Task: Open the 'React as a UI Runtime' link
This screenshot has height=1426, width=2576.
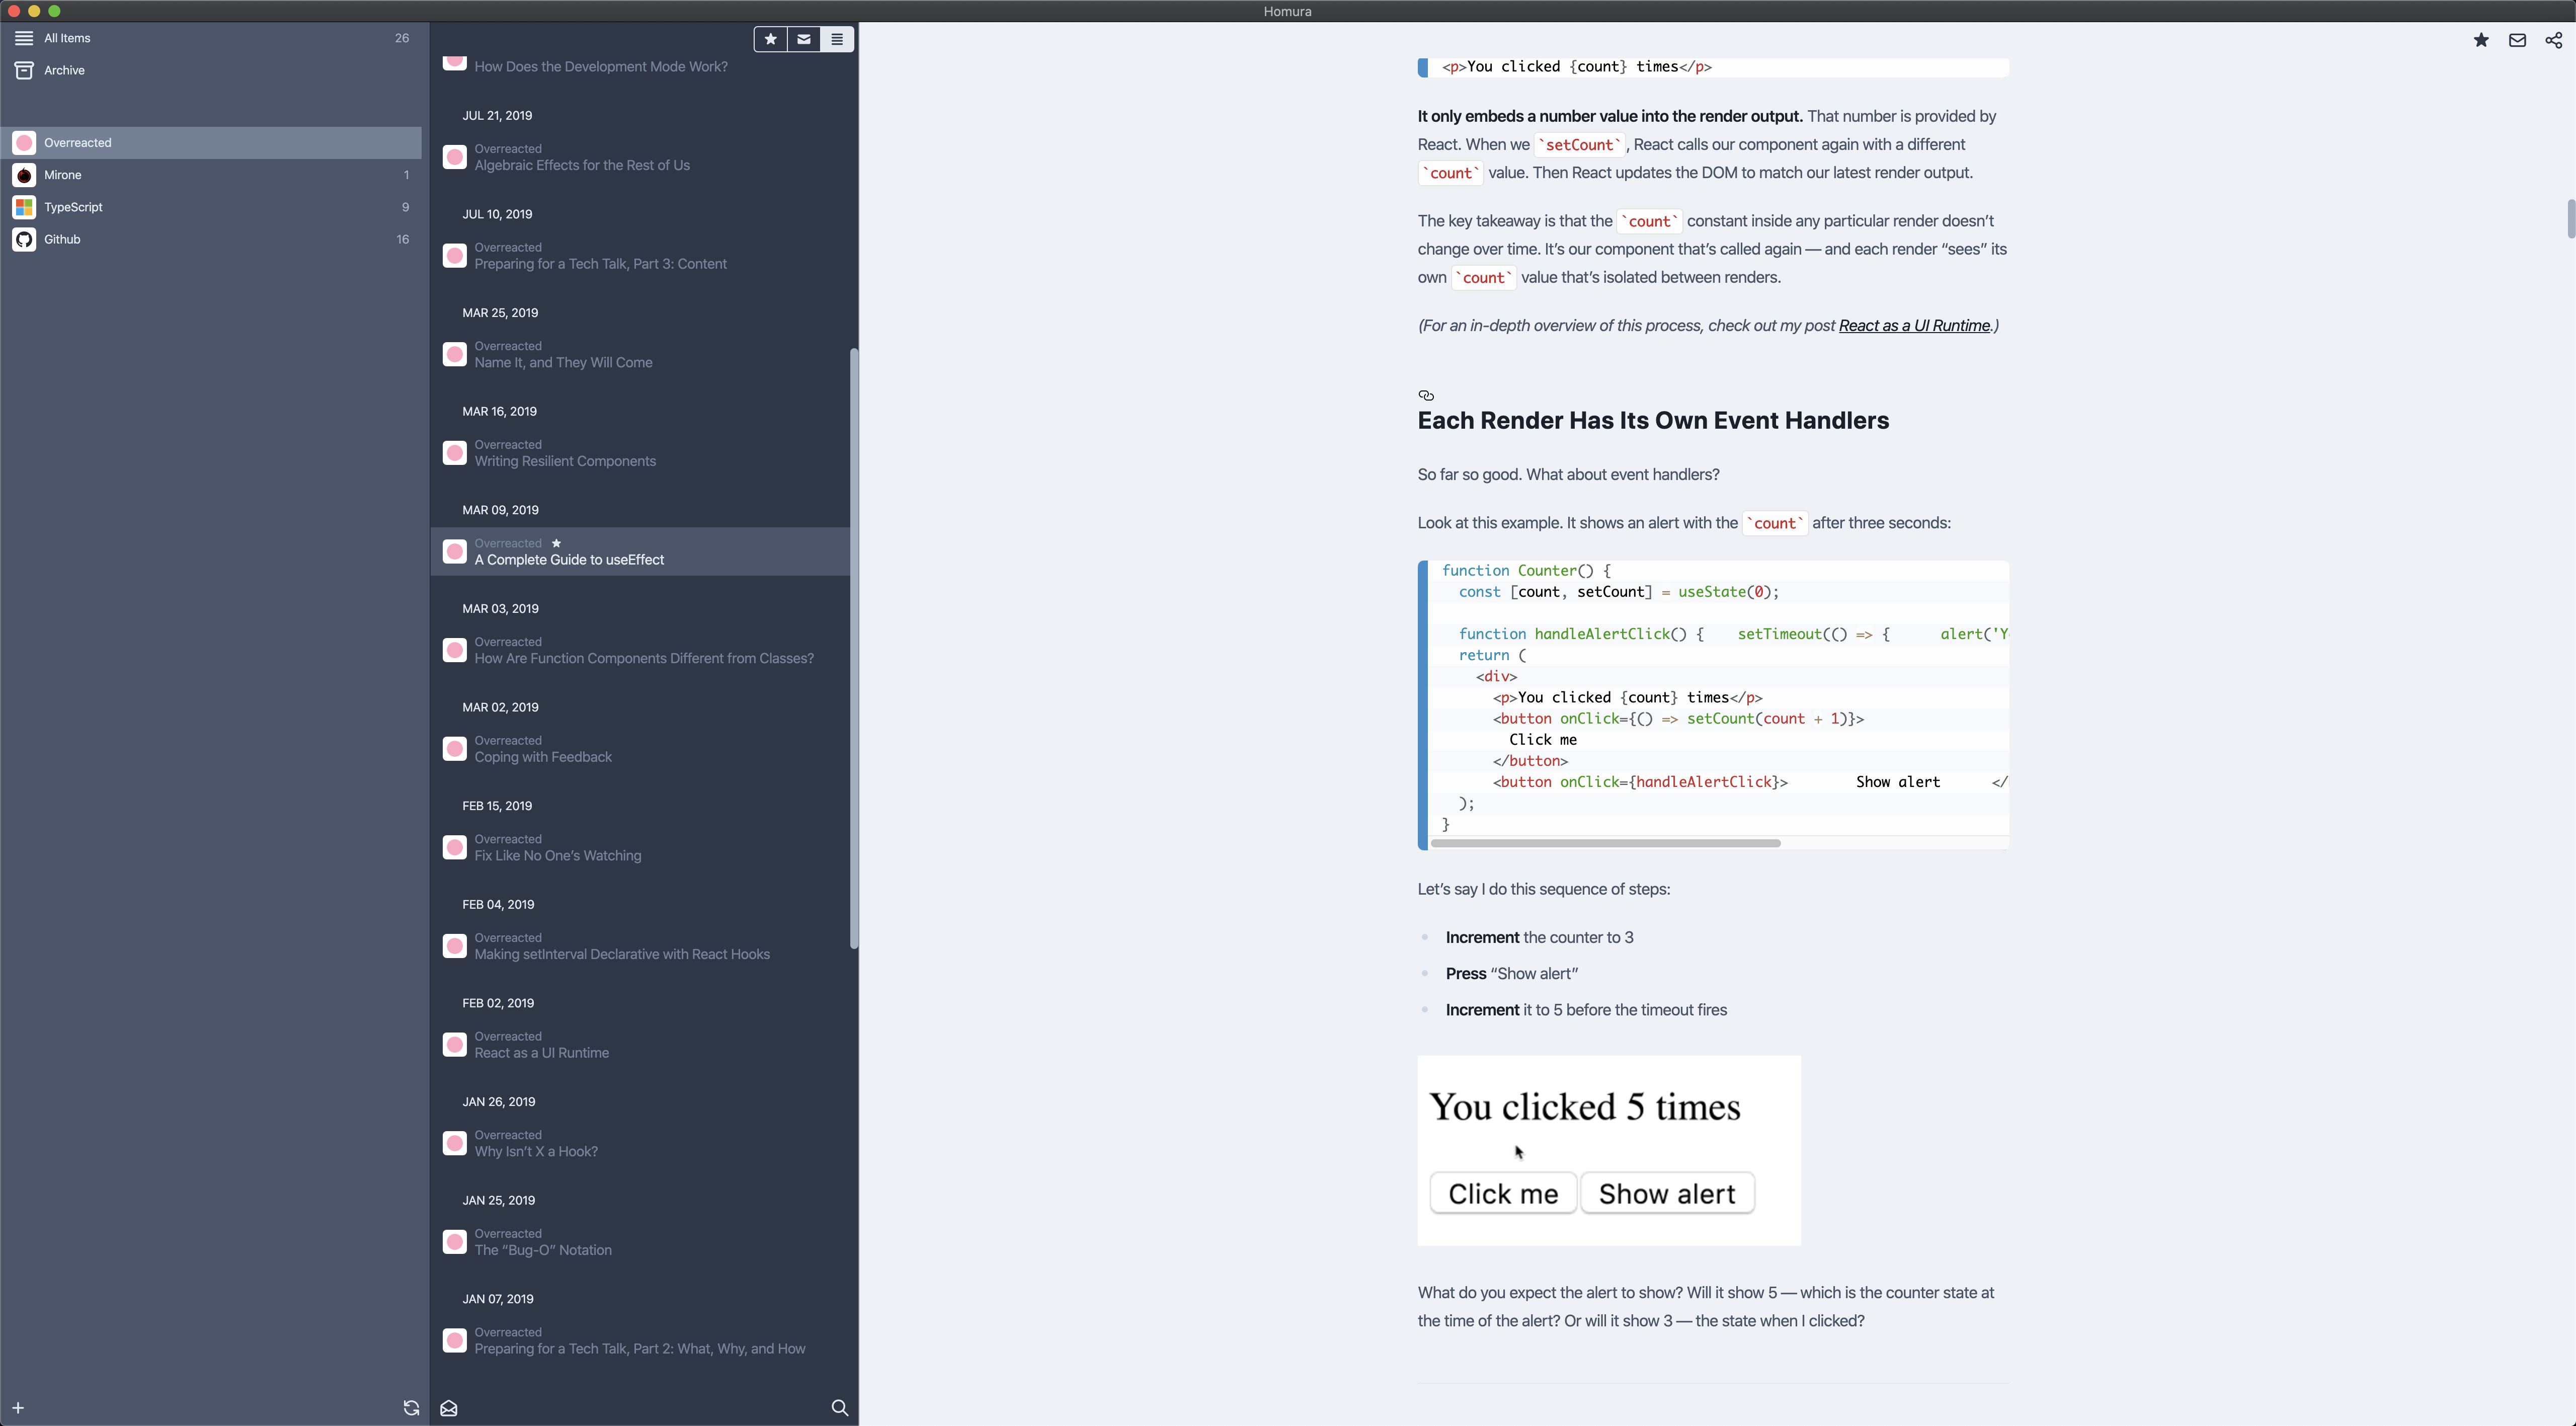Action: (1914, 326)
